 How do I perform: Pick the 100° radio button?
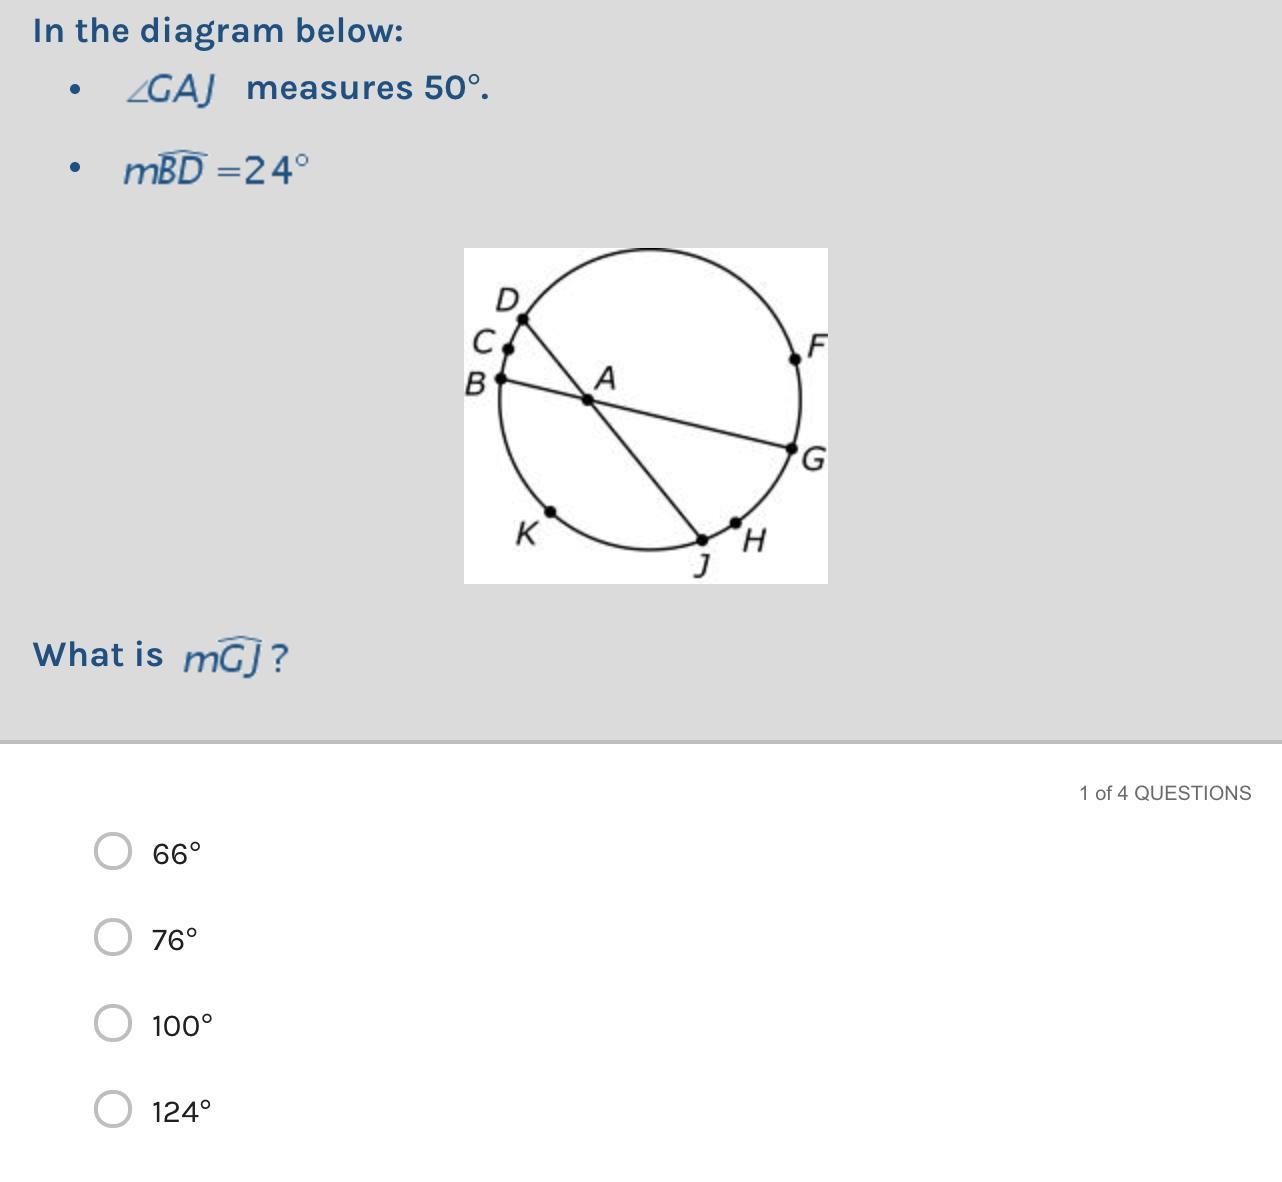coord(113,1024)
